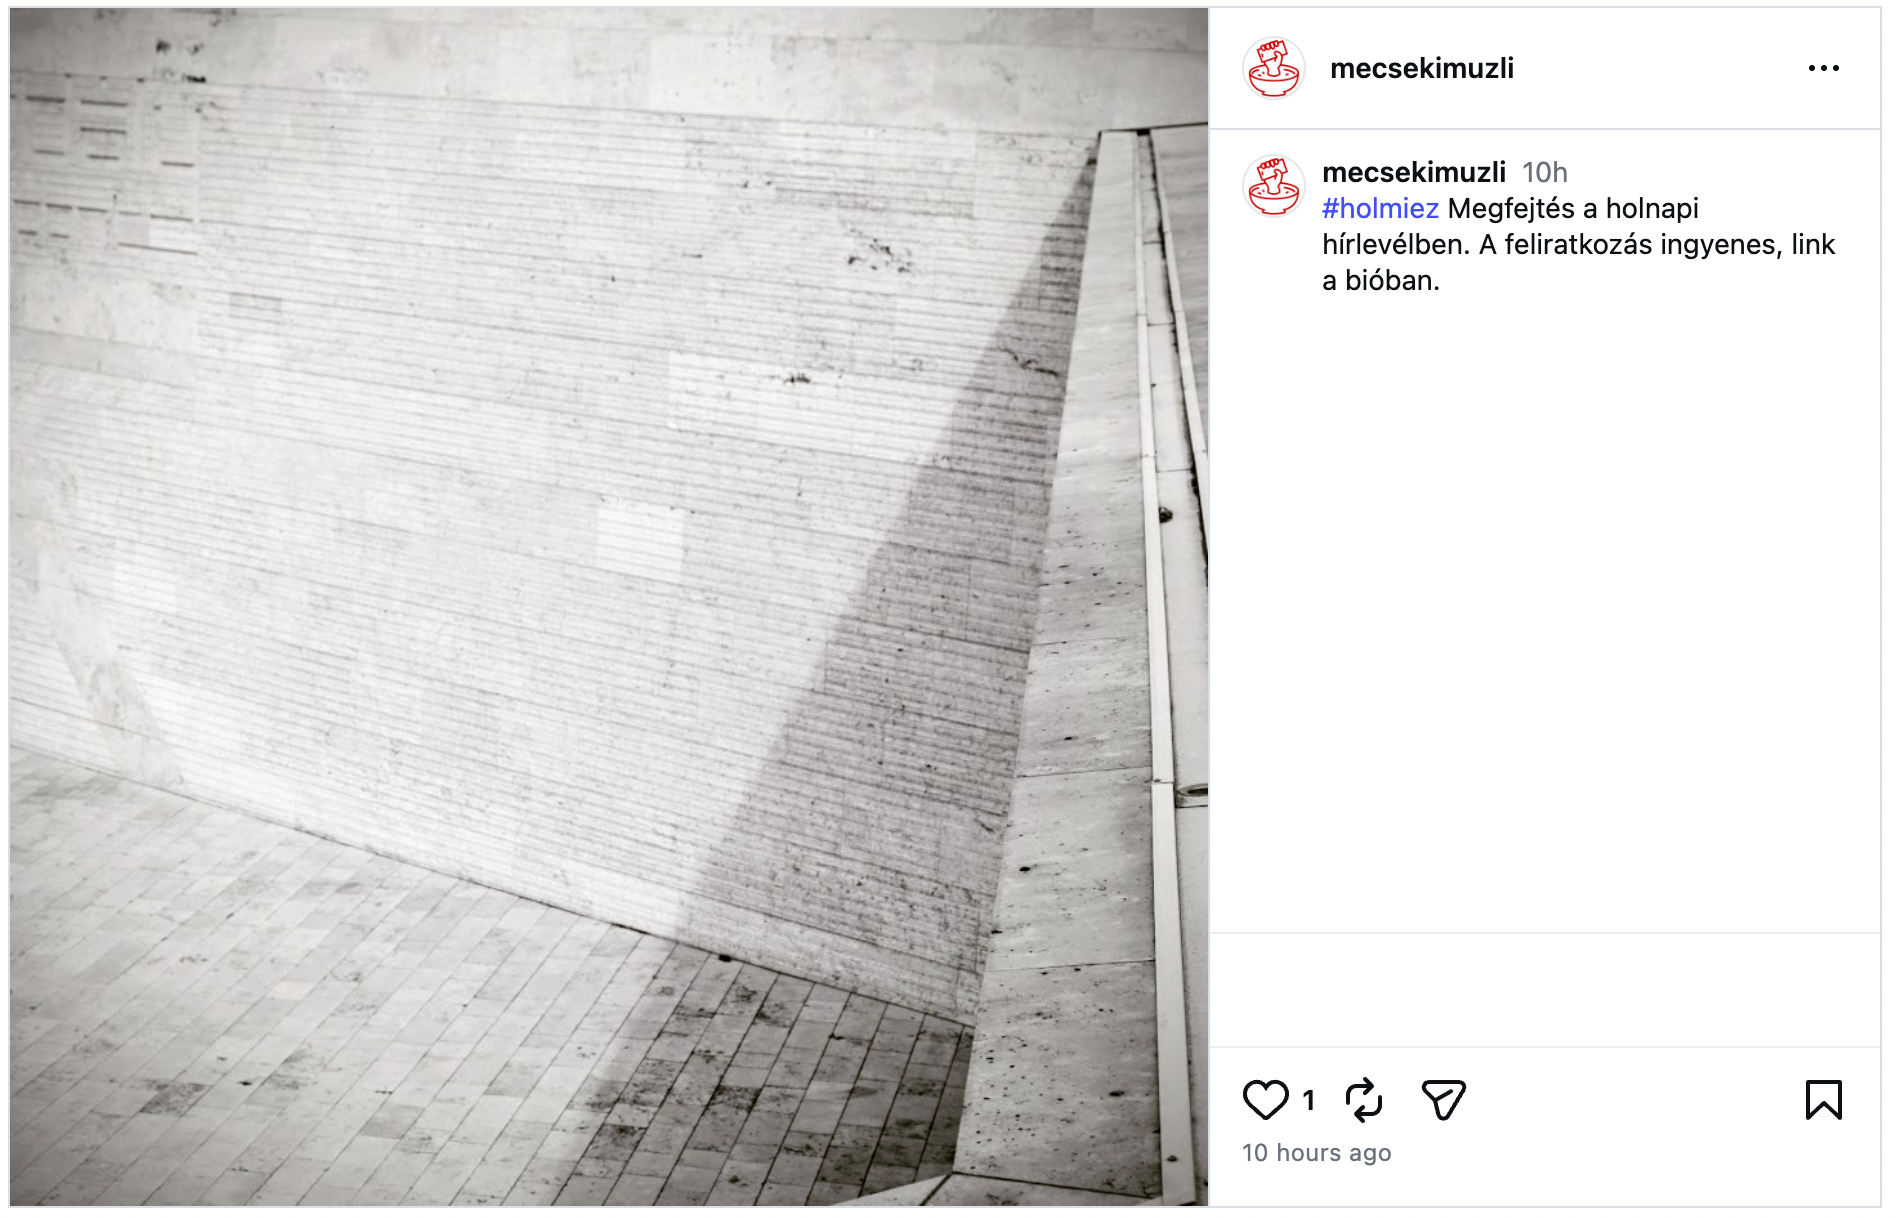Click the mecsekimuzli username in the caption
Screen dimensions: 1896x1218
pyautogui.click(x=1413, y=172)
